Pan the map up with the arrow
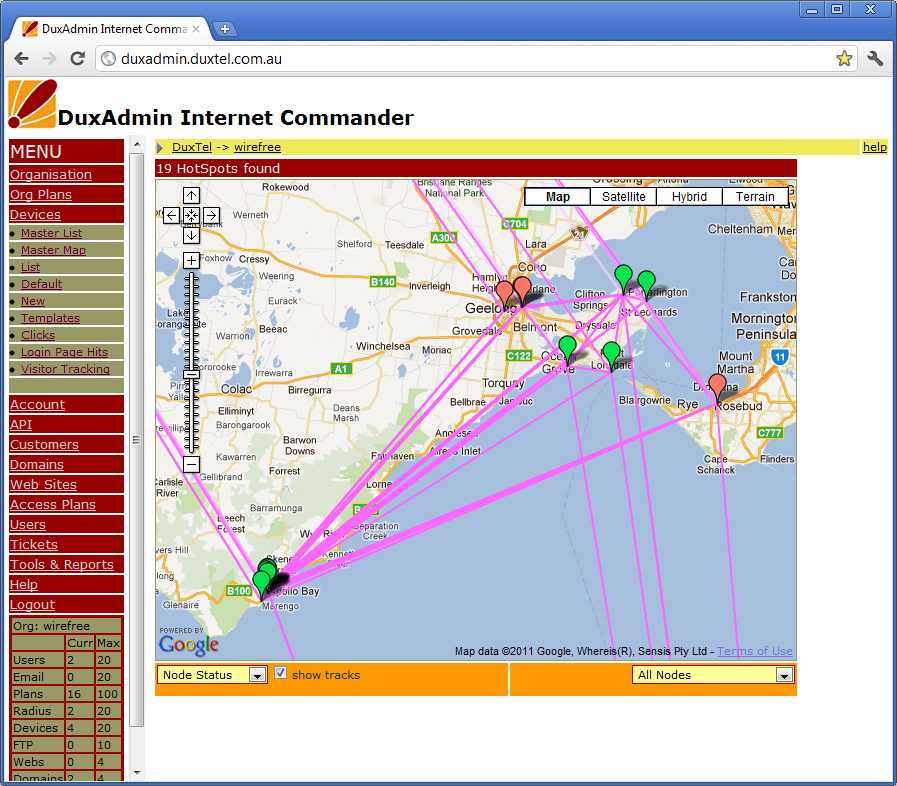 (191, 196)
